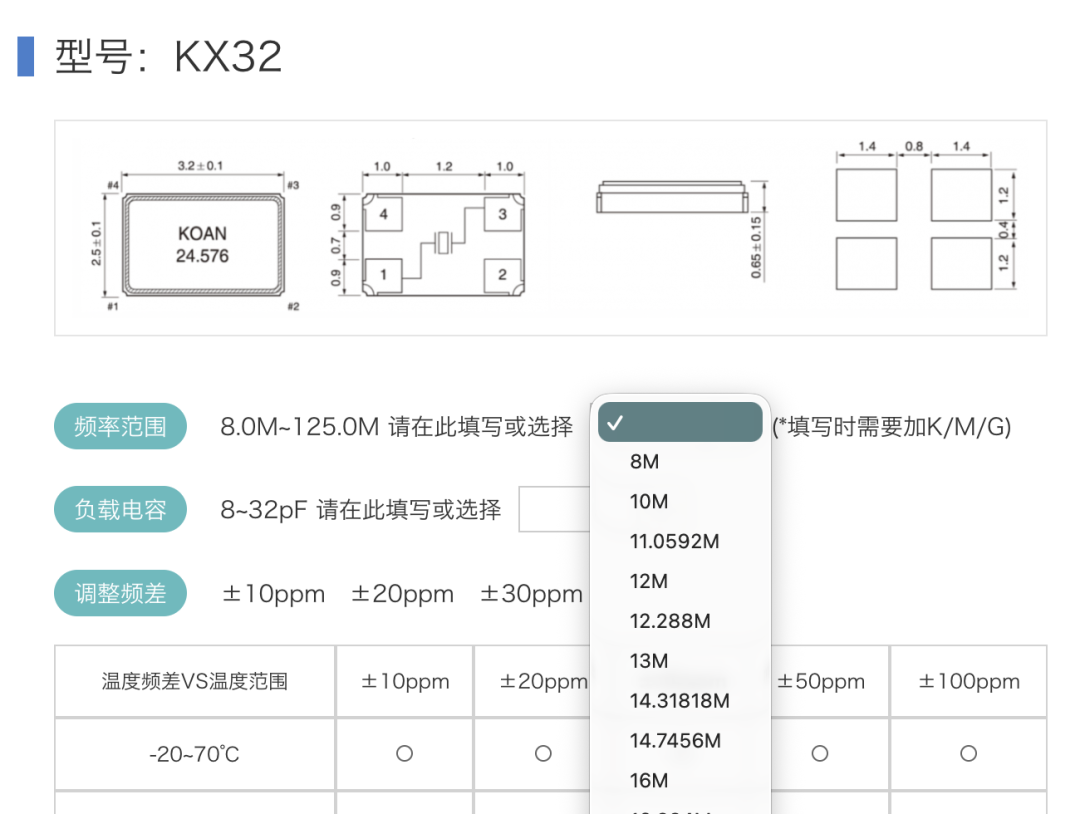Click the ±100ppm table column header

[x=968, y=682]
